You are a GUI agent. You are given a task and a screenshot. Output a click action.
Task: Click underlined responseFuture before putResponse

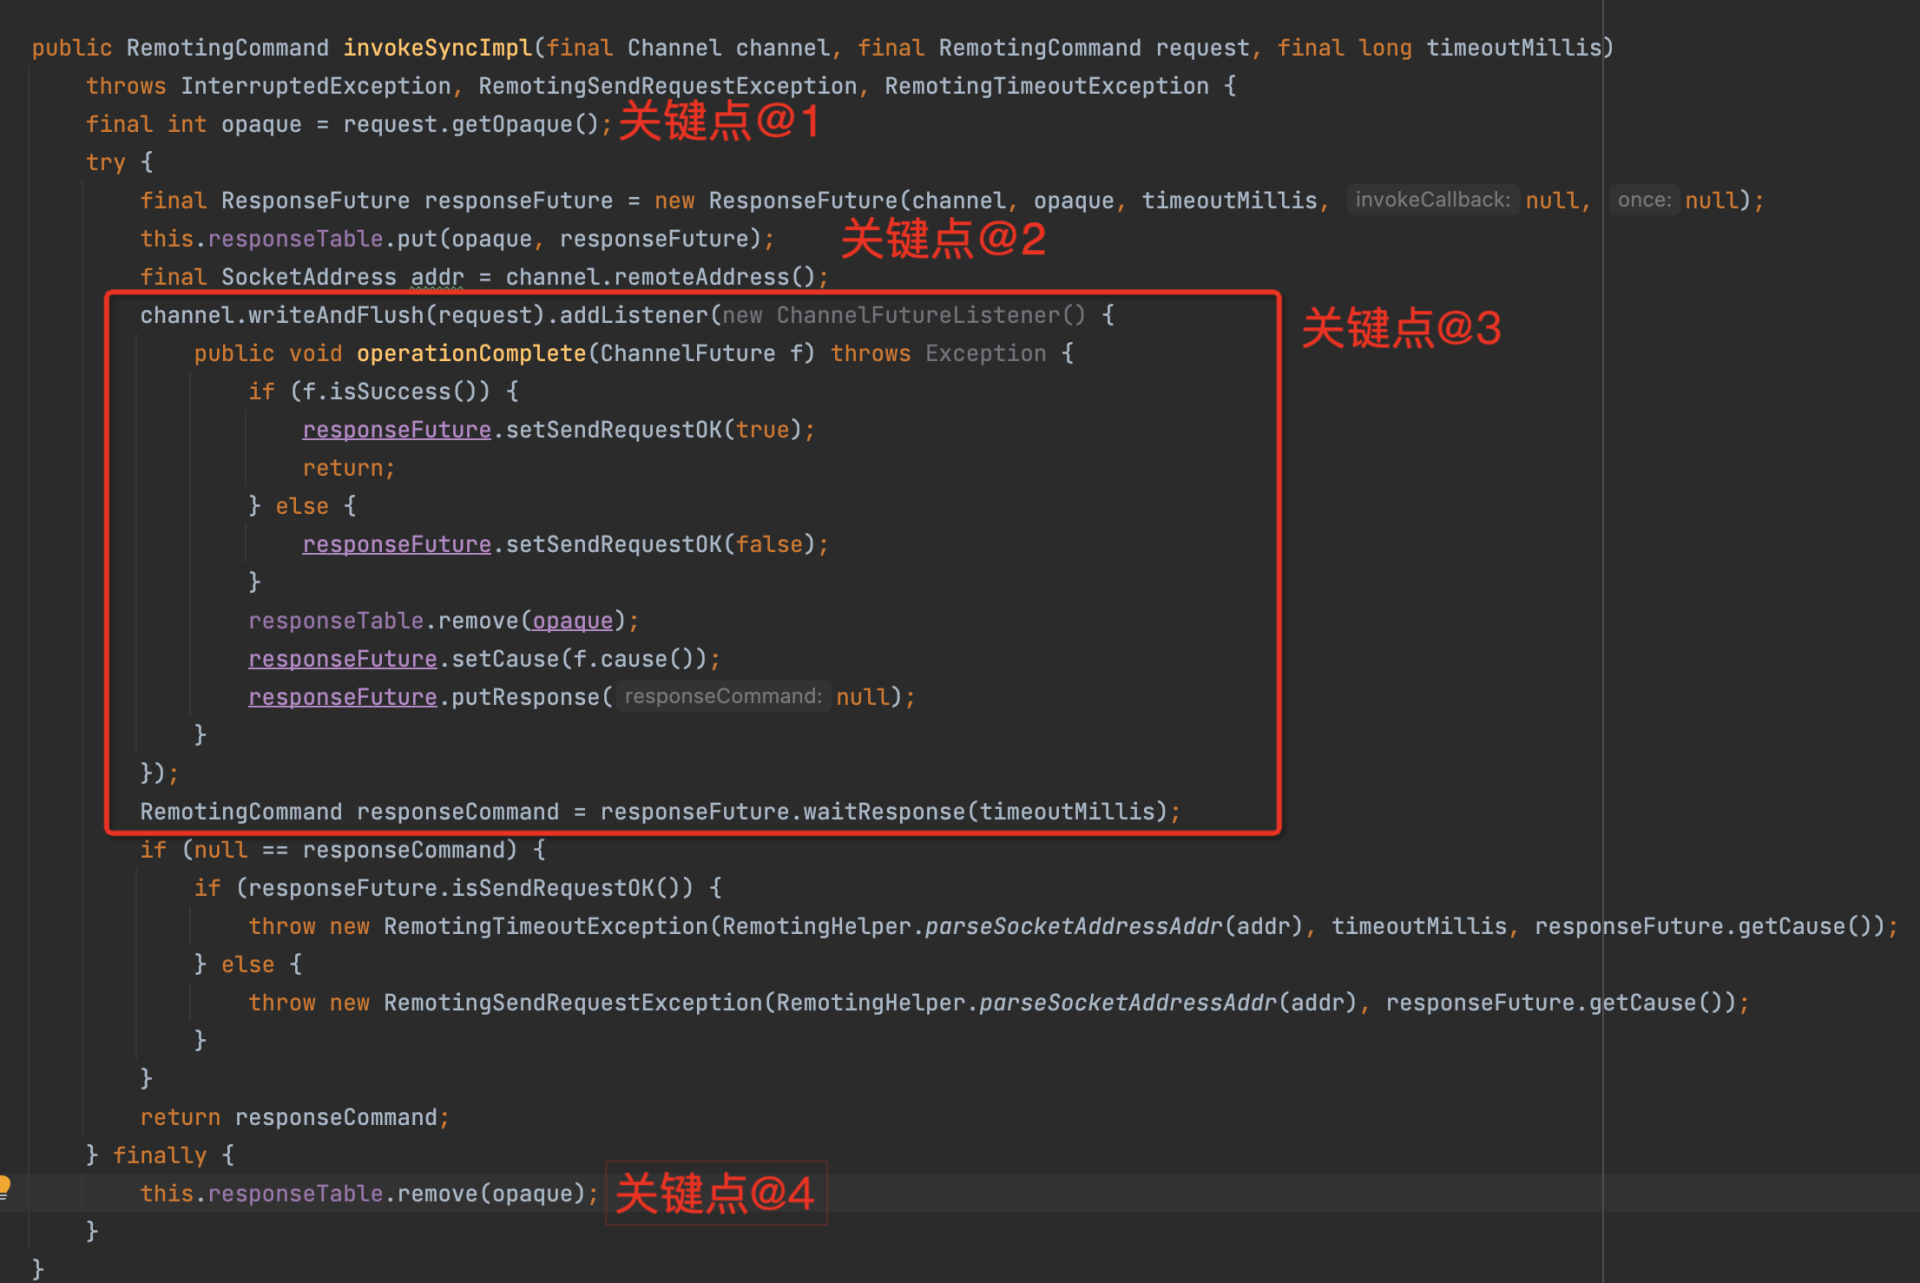click(342, 697)
